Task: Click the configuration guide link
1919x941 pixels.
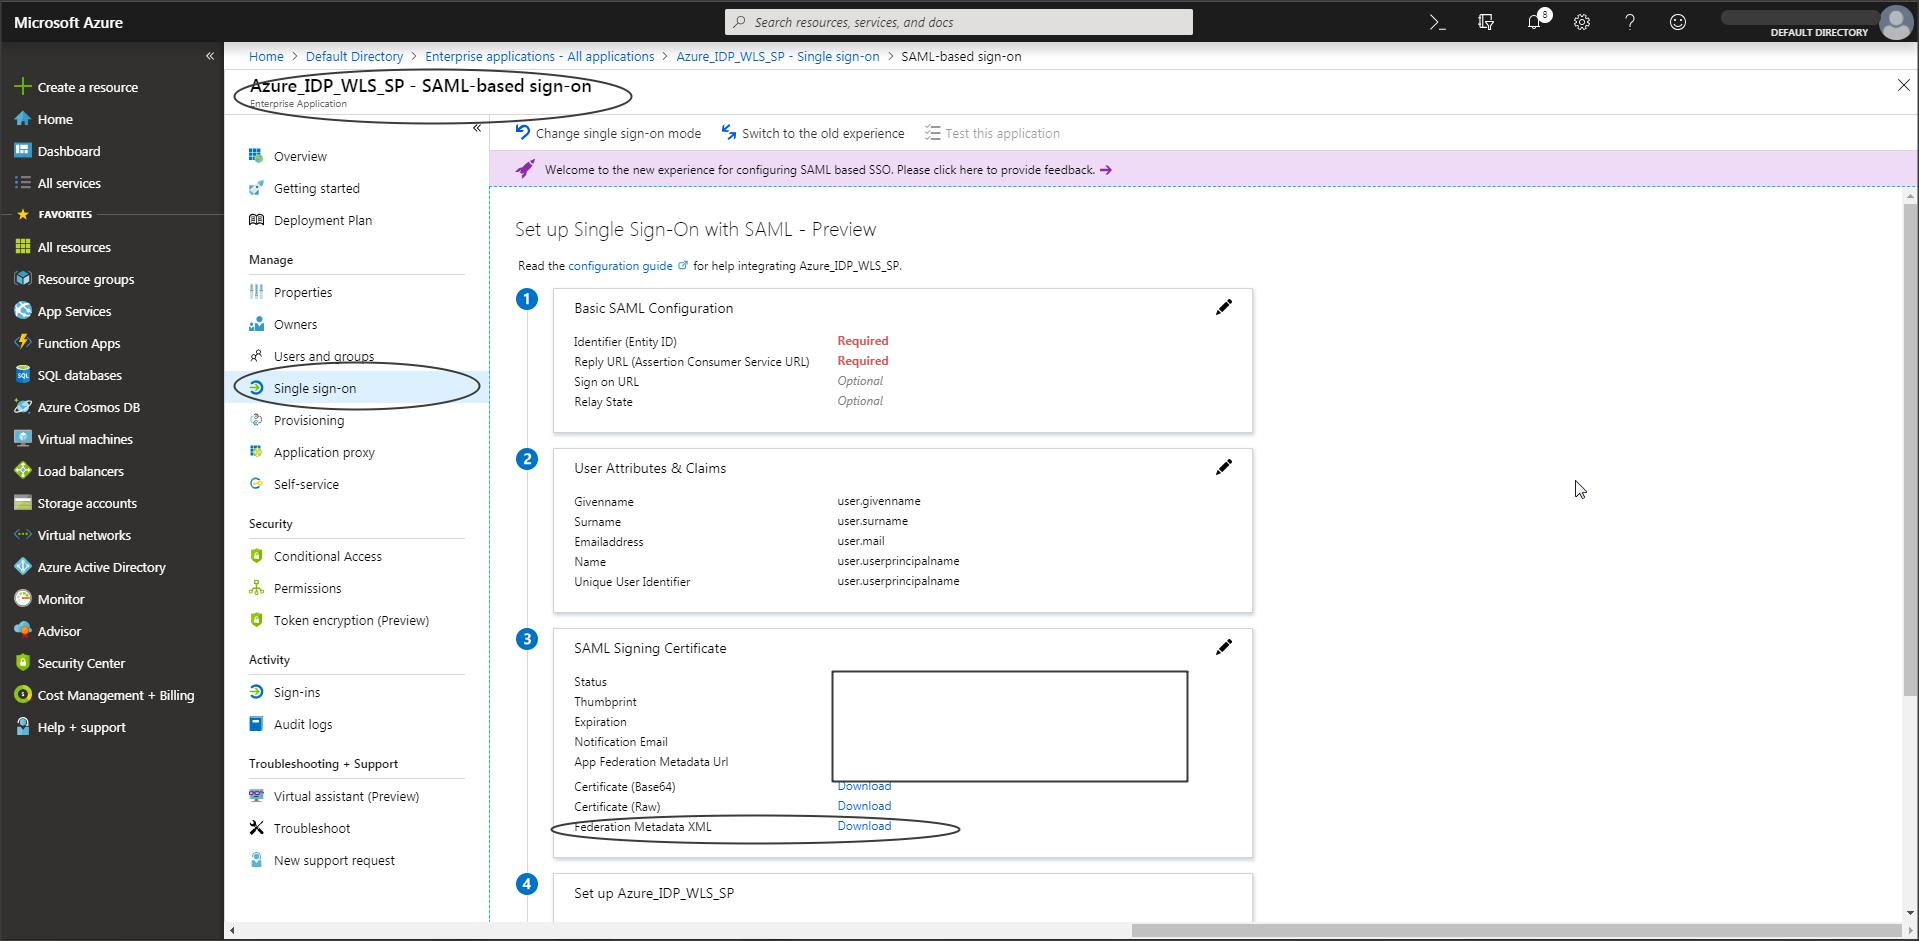Action: tap(620, 266)
